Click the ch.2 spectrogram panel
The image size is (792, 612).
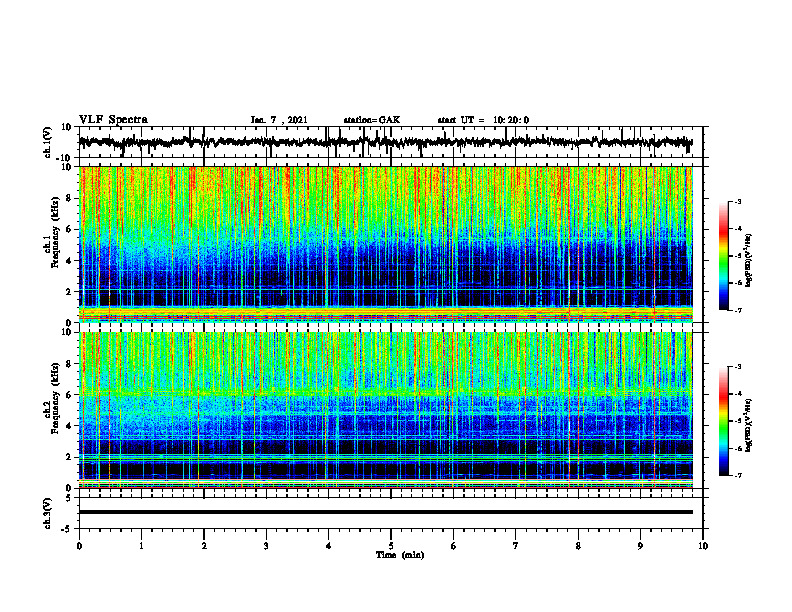coord(385,410)
